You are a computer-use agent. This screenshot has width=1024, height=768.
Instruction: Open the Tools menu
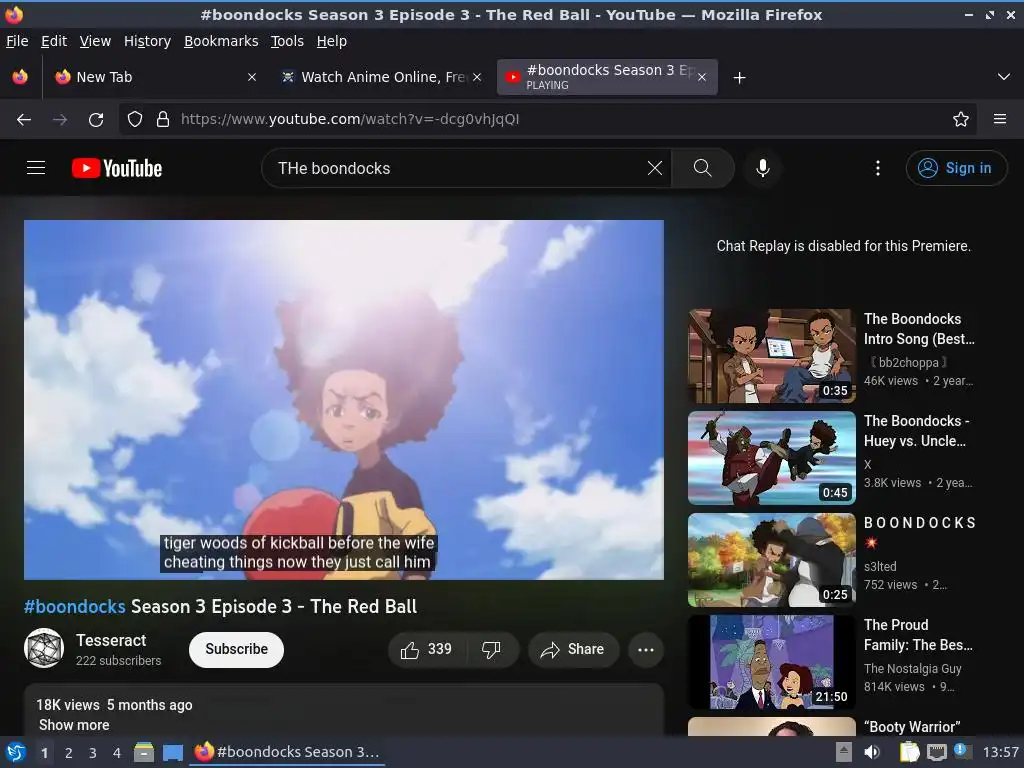[x=287, y=41]
